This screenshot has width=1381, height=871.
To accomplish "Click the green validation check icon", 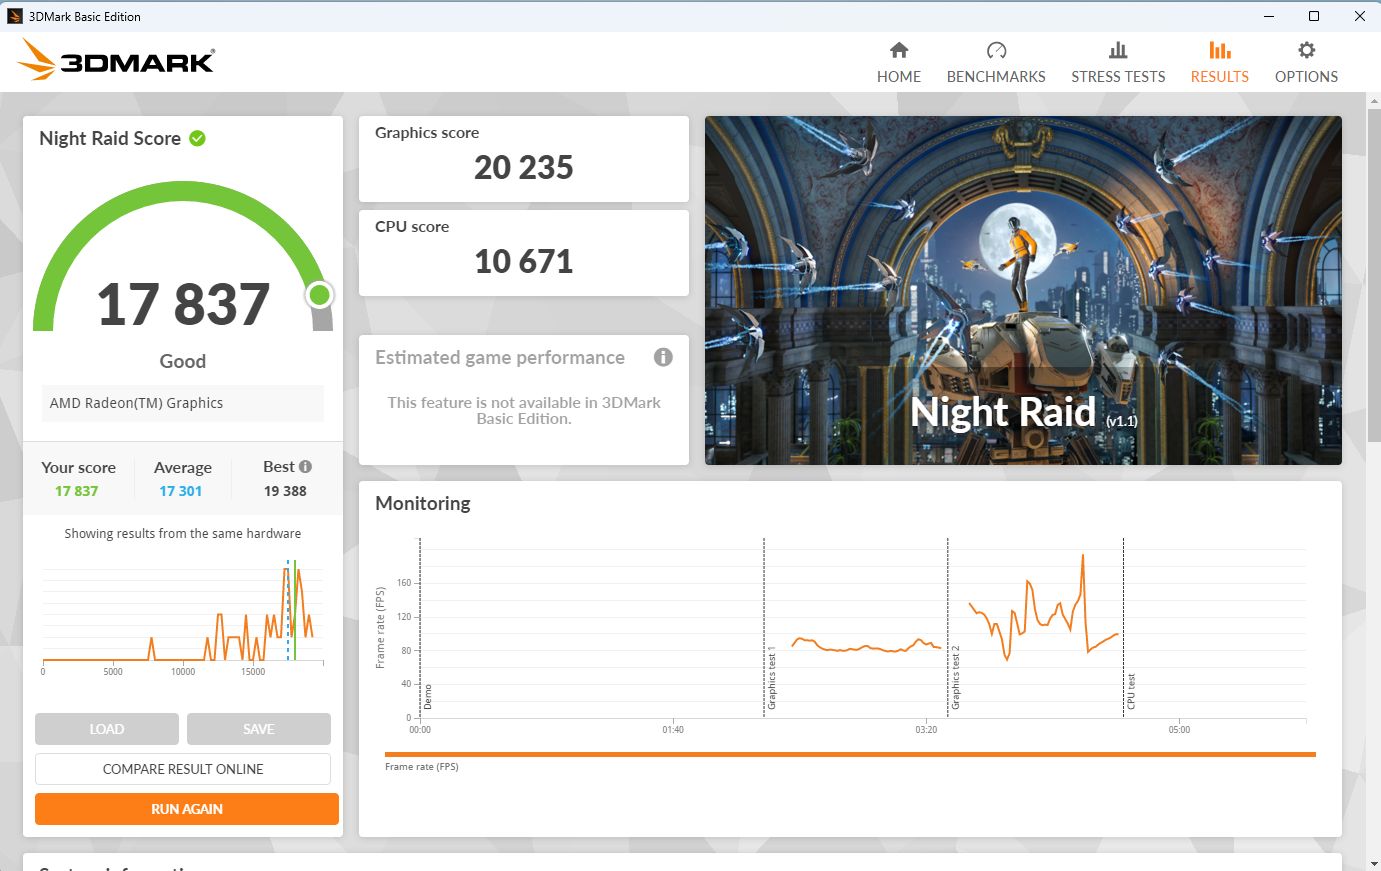I will point(197,138).
